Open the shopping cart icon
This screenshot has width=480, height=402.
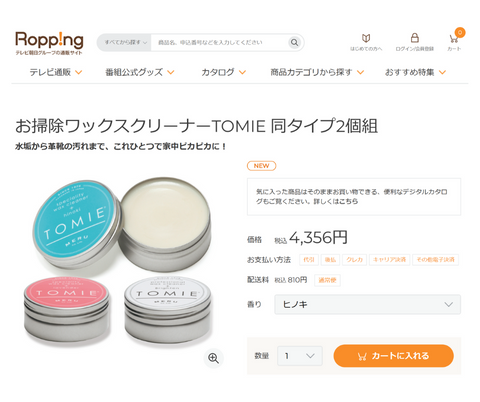453,39
